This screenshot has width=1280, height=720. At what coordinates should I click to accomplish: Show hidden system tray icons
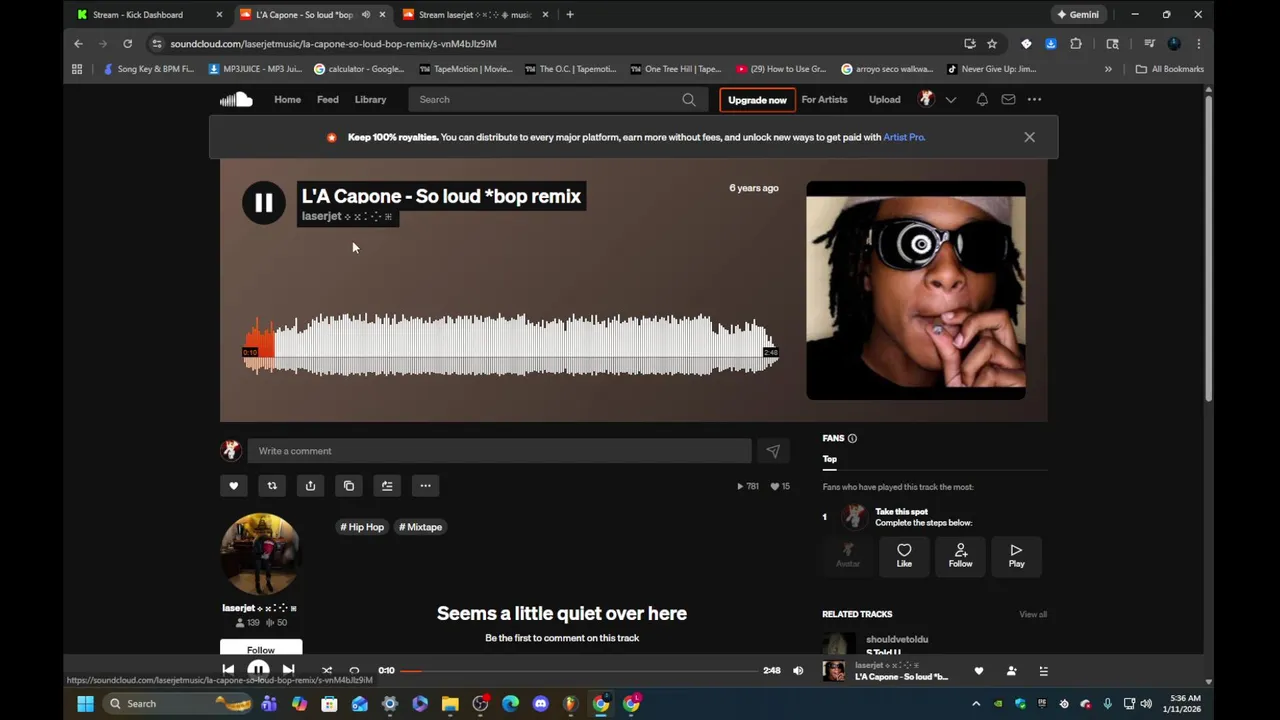coord(976,704)
